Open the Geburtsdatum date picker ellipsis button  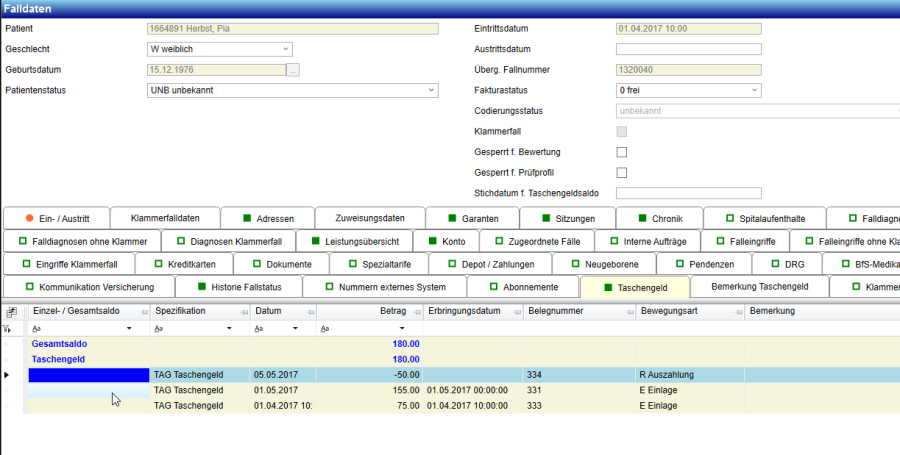293,70
